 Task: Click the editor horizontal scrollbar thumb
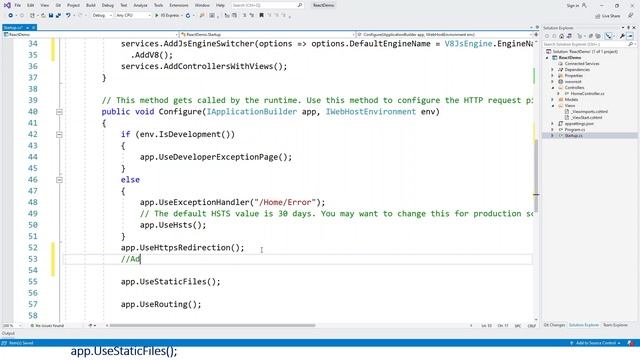pos(213,326)
